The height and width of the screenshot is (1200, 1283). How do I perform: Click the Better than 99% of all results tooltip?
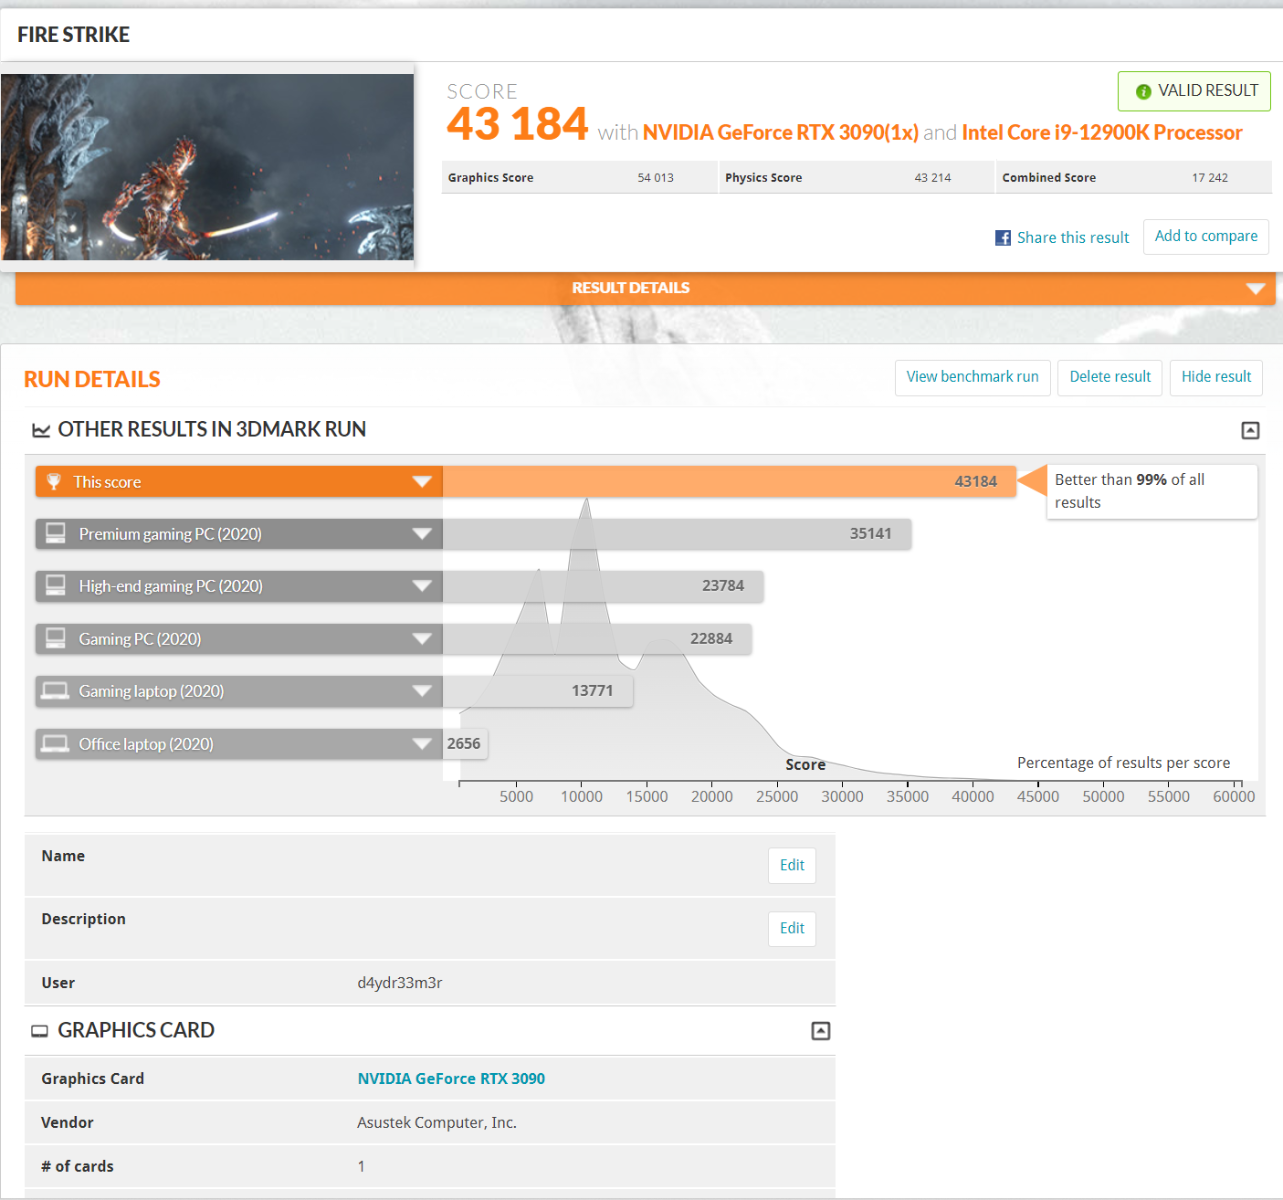[x=1151, y=491]
